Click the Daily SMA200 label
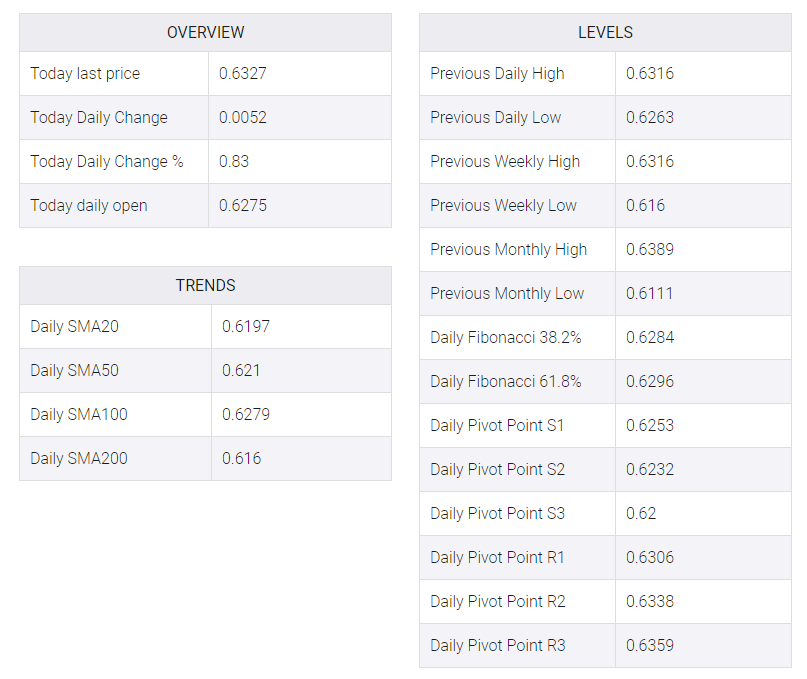The width and height of the screenshot is (807, 679). coord(79,458)
